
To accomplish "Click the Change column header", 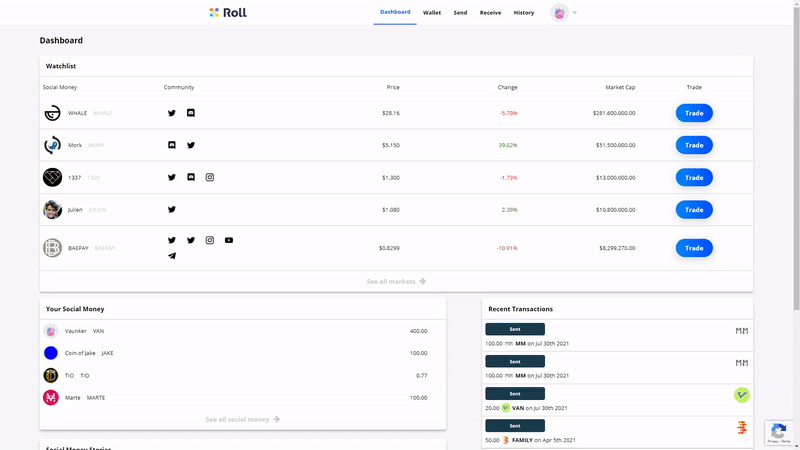I will [x=507, y=87].
